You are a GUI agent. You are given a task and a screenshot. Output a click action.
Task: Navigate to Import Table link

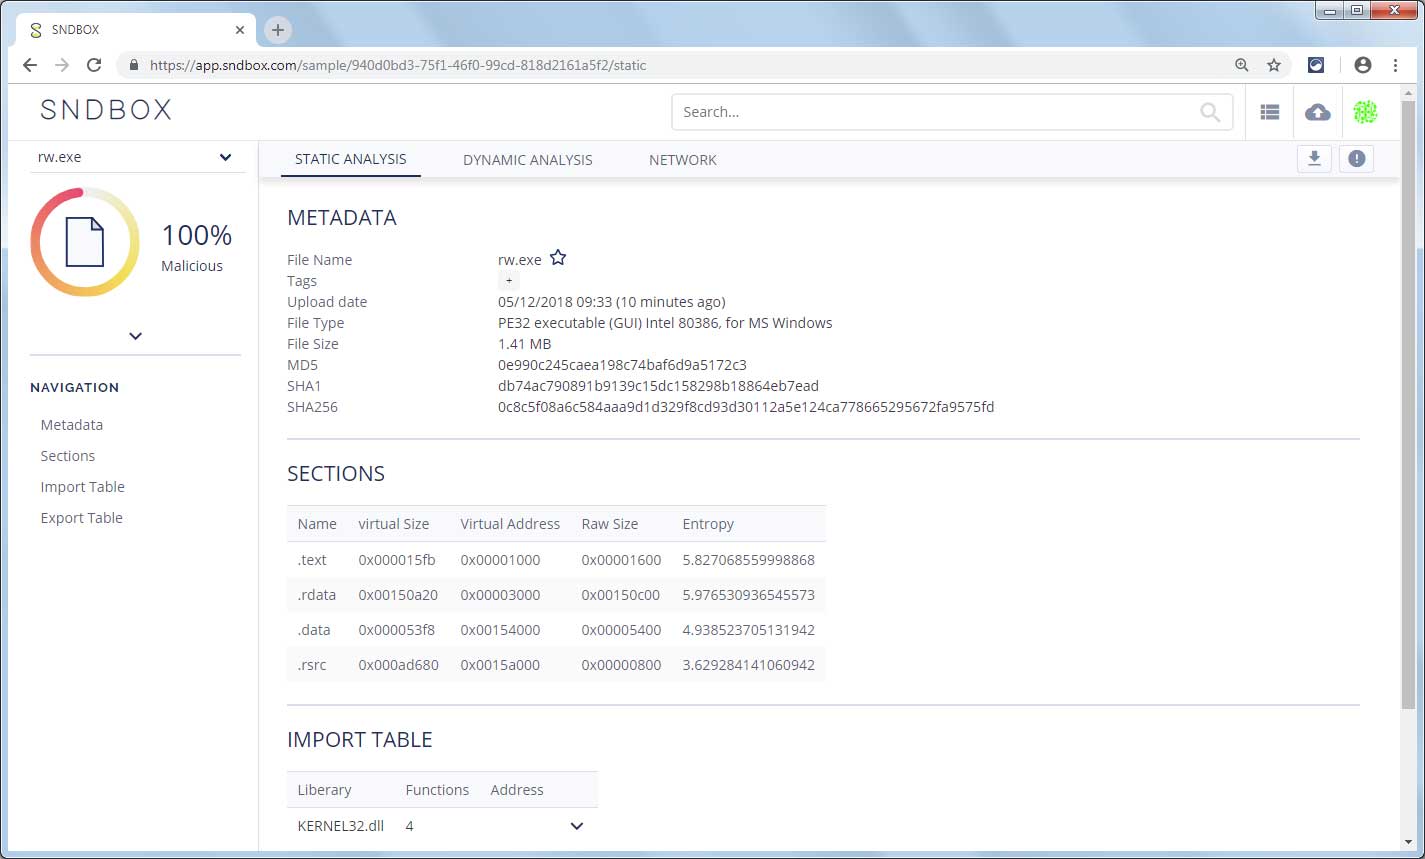pos(83,487)
